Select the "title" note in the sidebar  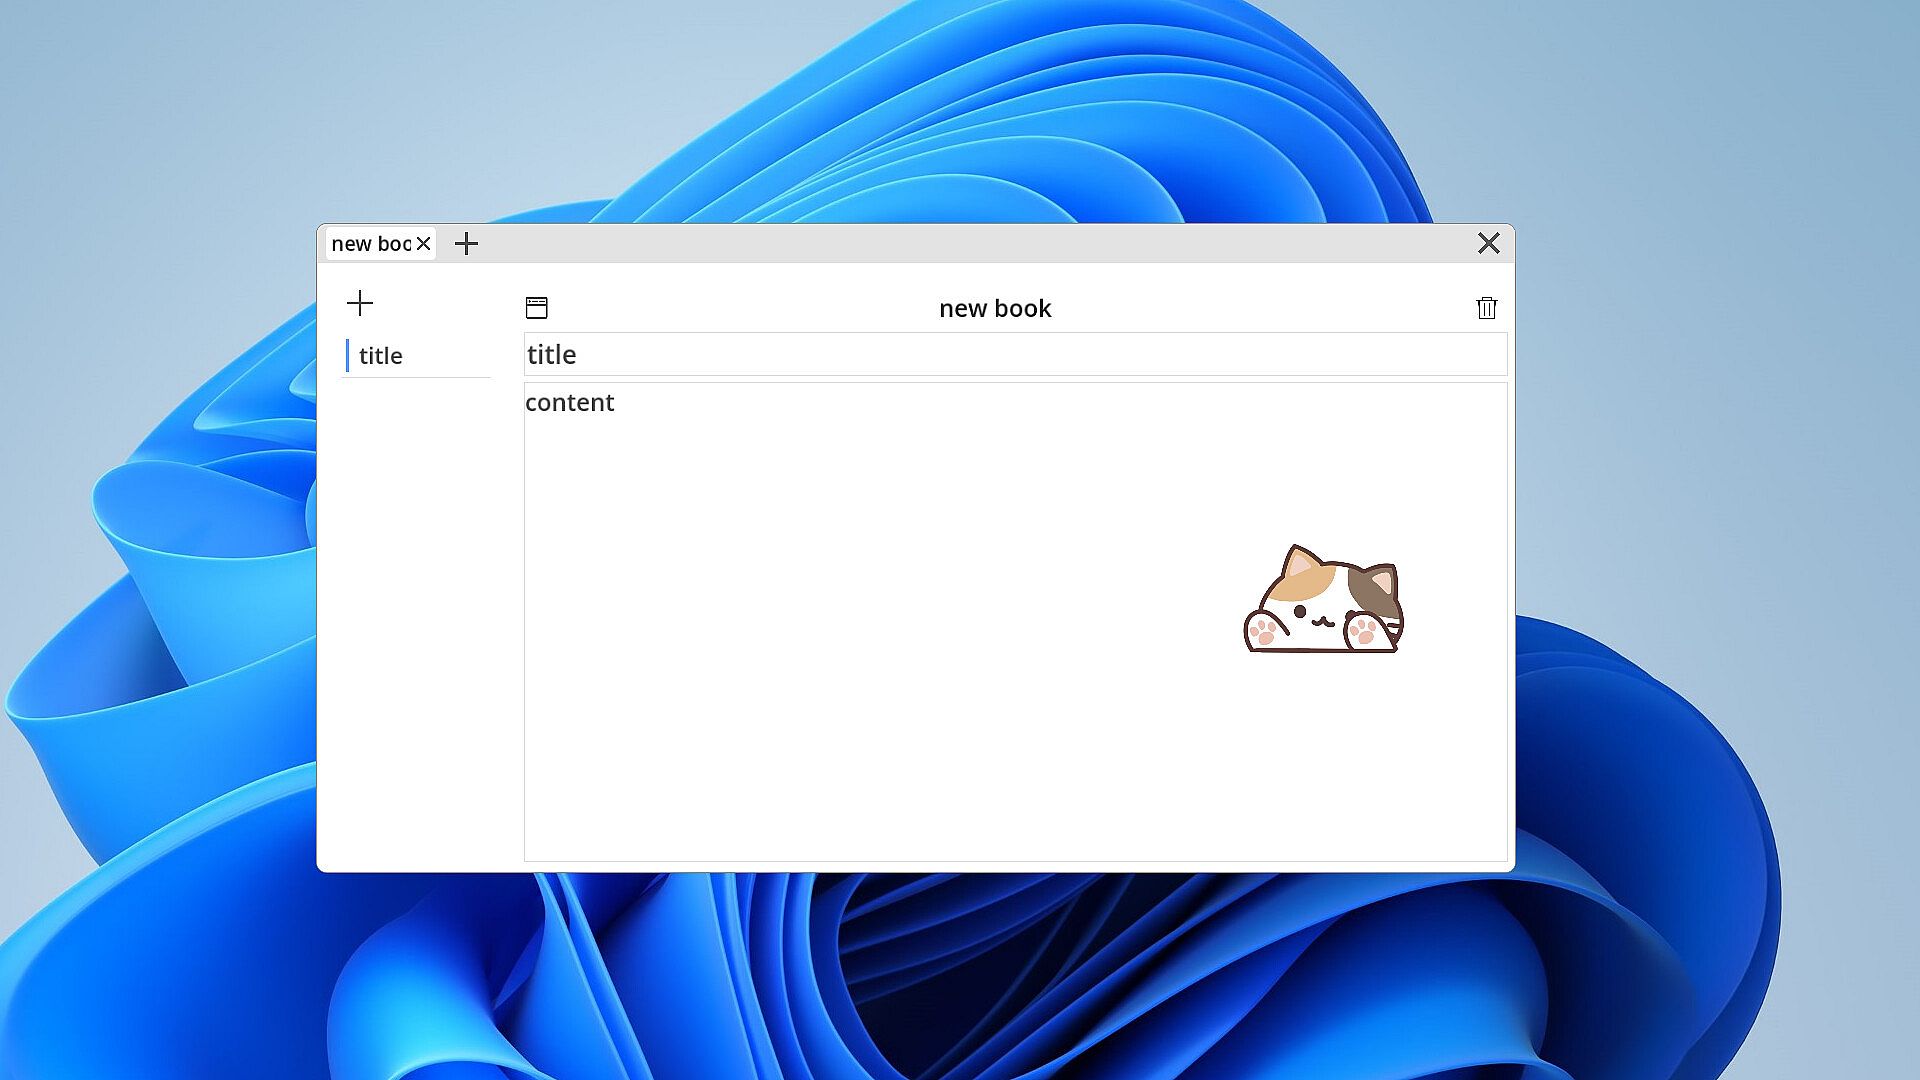pyautogui.click(x=381, y=356)
